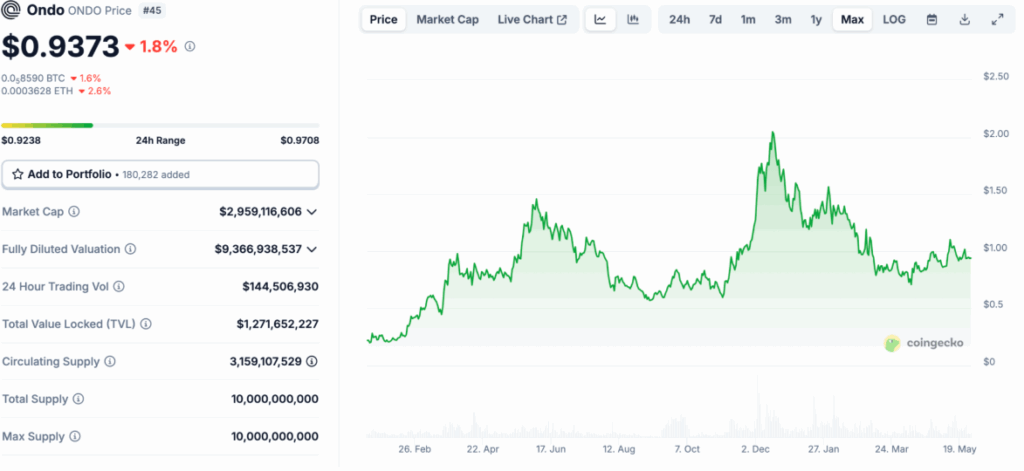This screenshot has height=471, width=1024.
Task: Click the $0.9708 24h high value
Action: coord(300,140)
